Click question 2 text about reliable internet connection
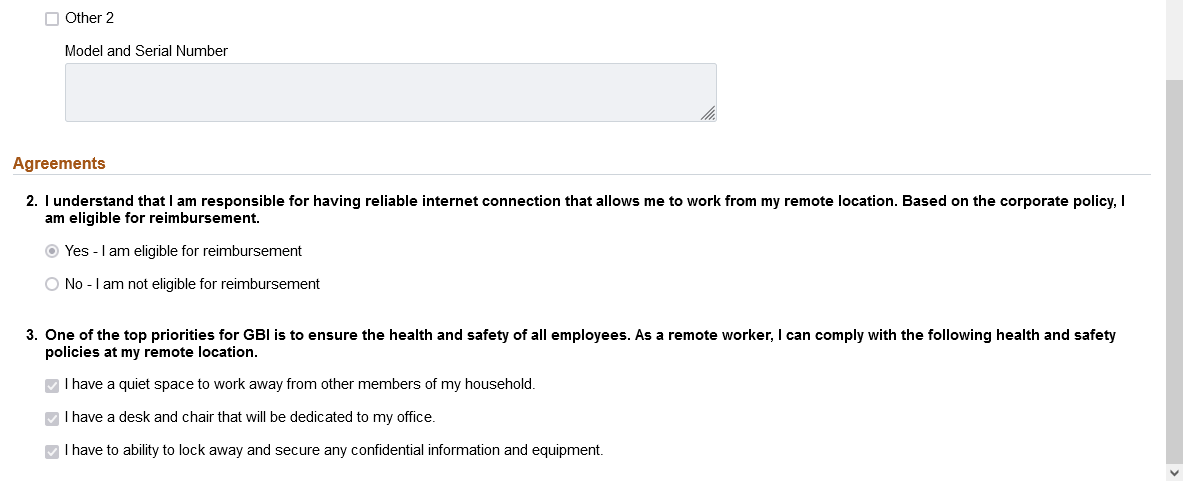 coord(585,210)
